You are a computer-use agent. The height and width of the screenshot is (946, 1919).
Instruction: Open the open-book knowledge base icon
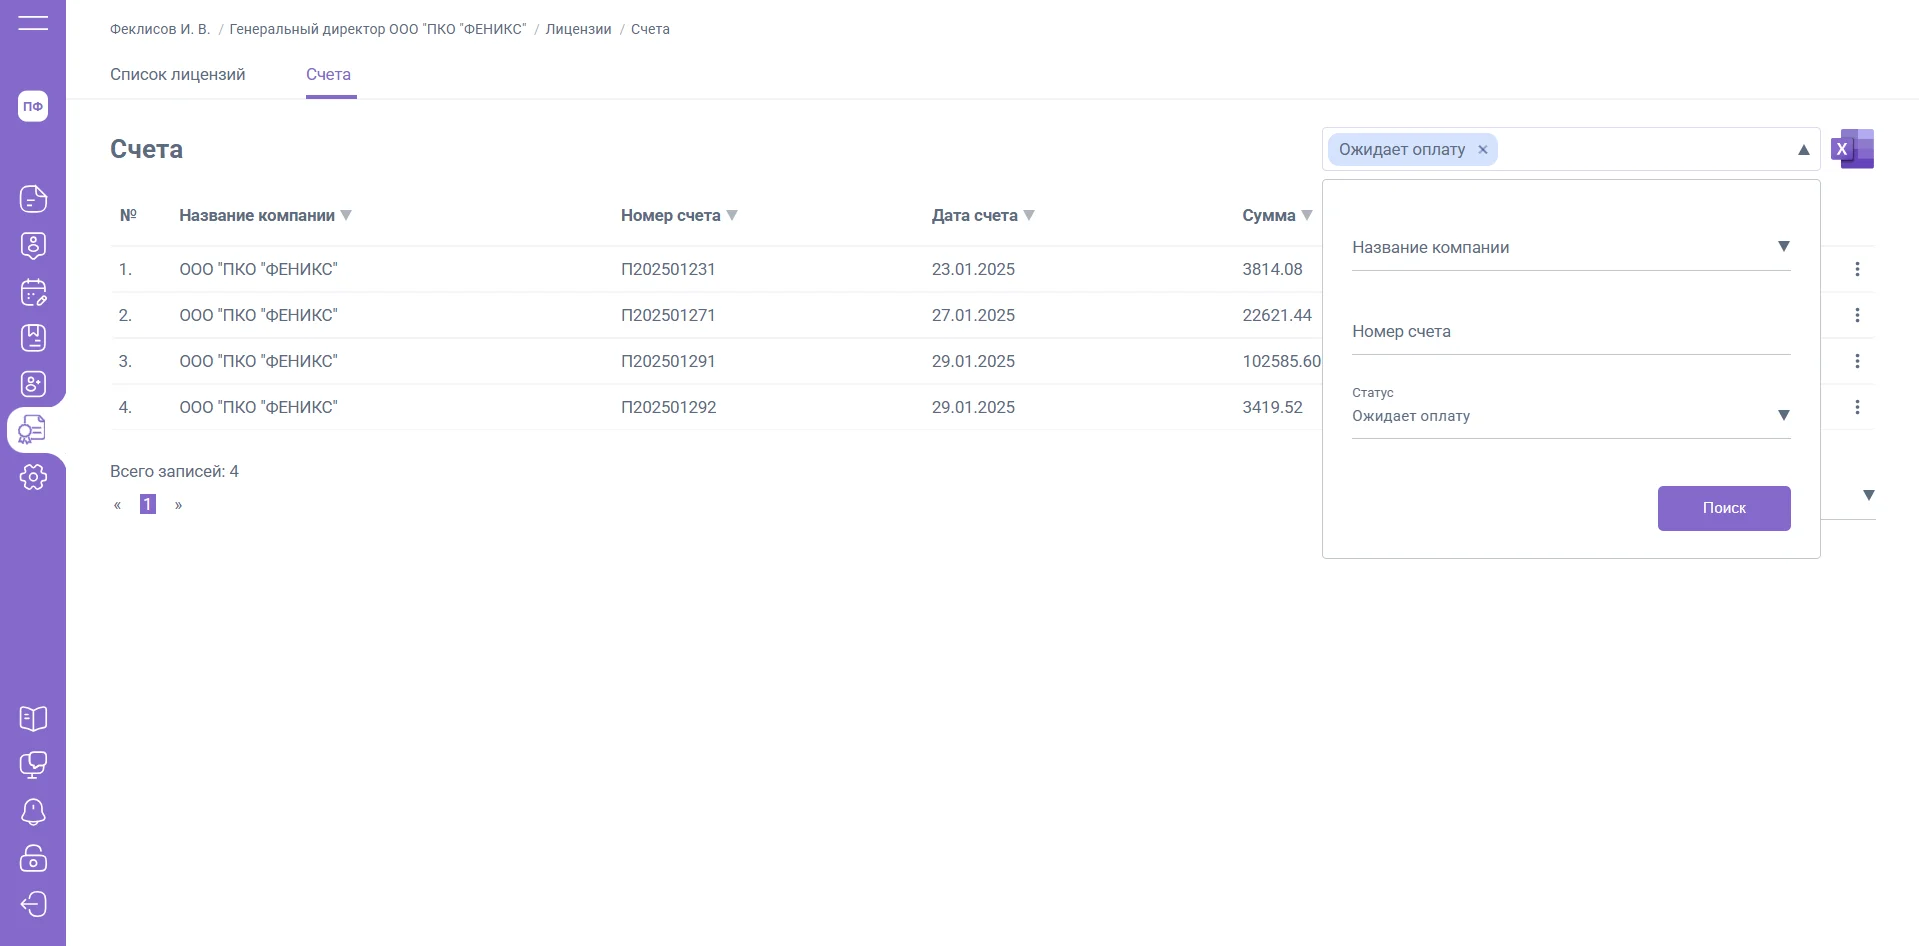(33, 718)
